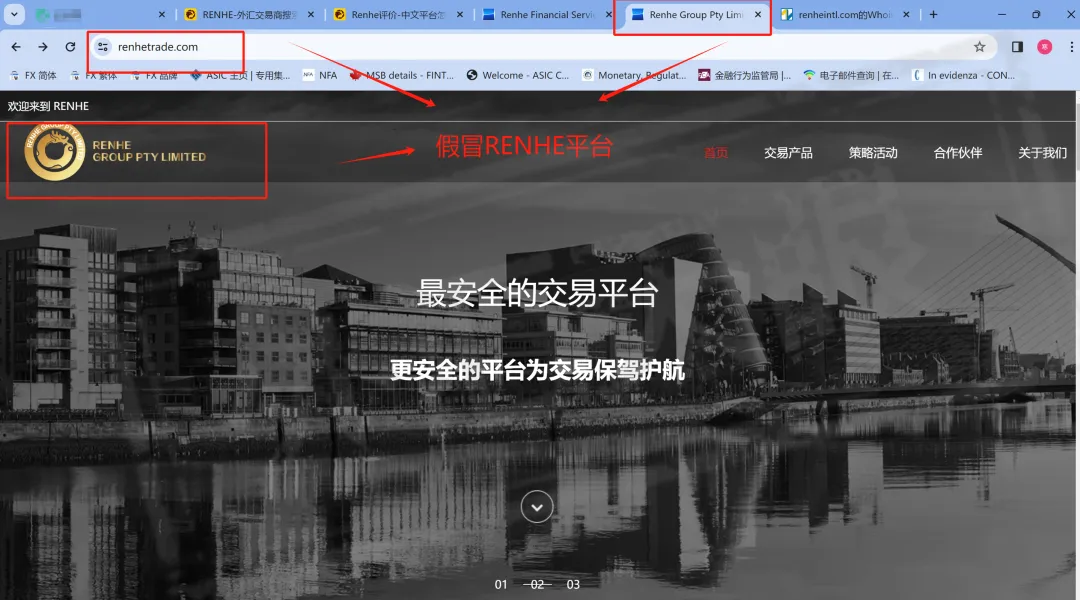Viewport: 1080px width, 600px height.
Task: Click the 更安全的平台为交易保驾护航 tagline
Action: [537, 370]
